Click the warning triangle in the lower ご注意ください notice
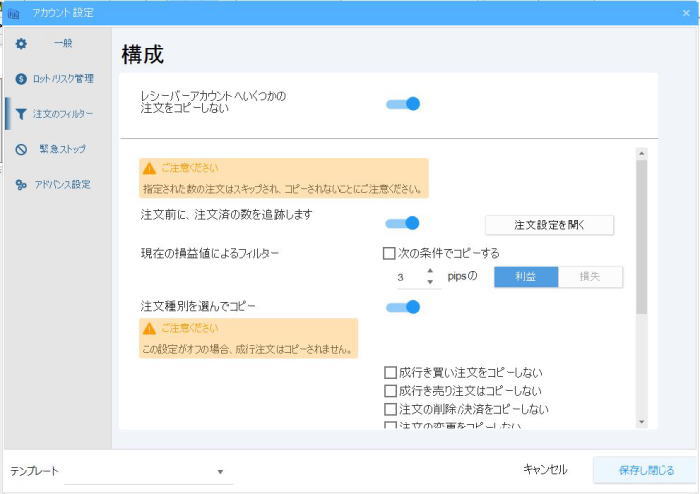The width and height of the screenshot is (700, 494). 149,329
